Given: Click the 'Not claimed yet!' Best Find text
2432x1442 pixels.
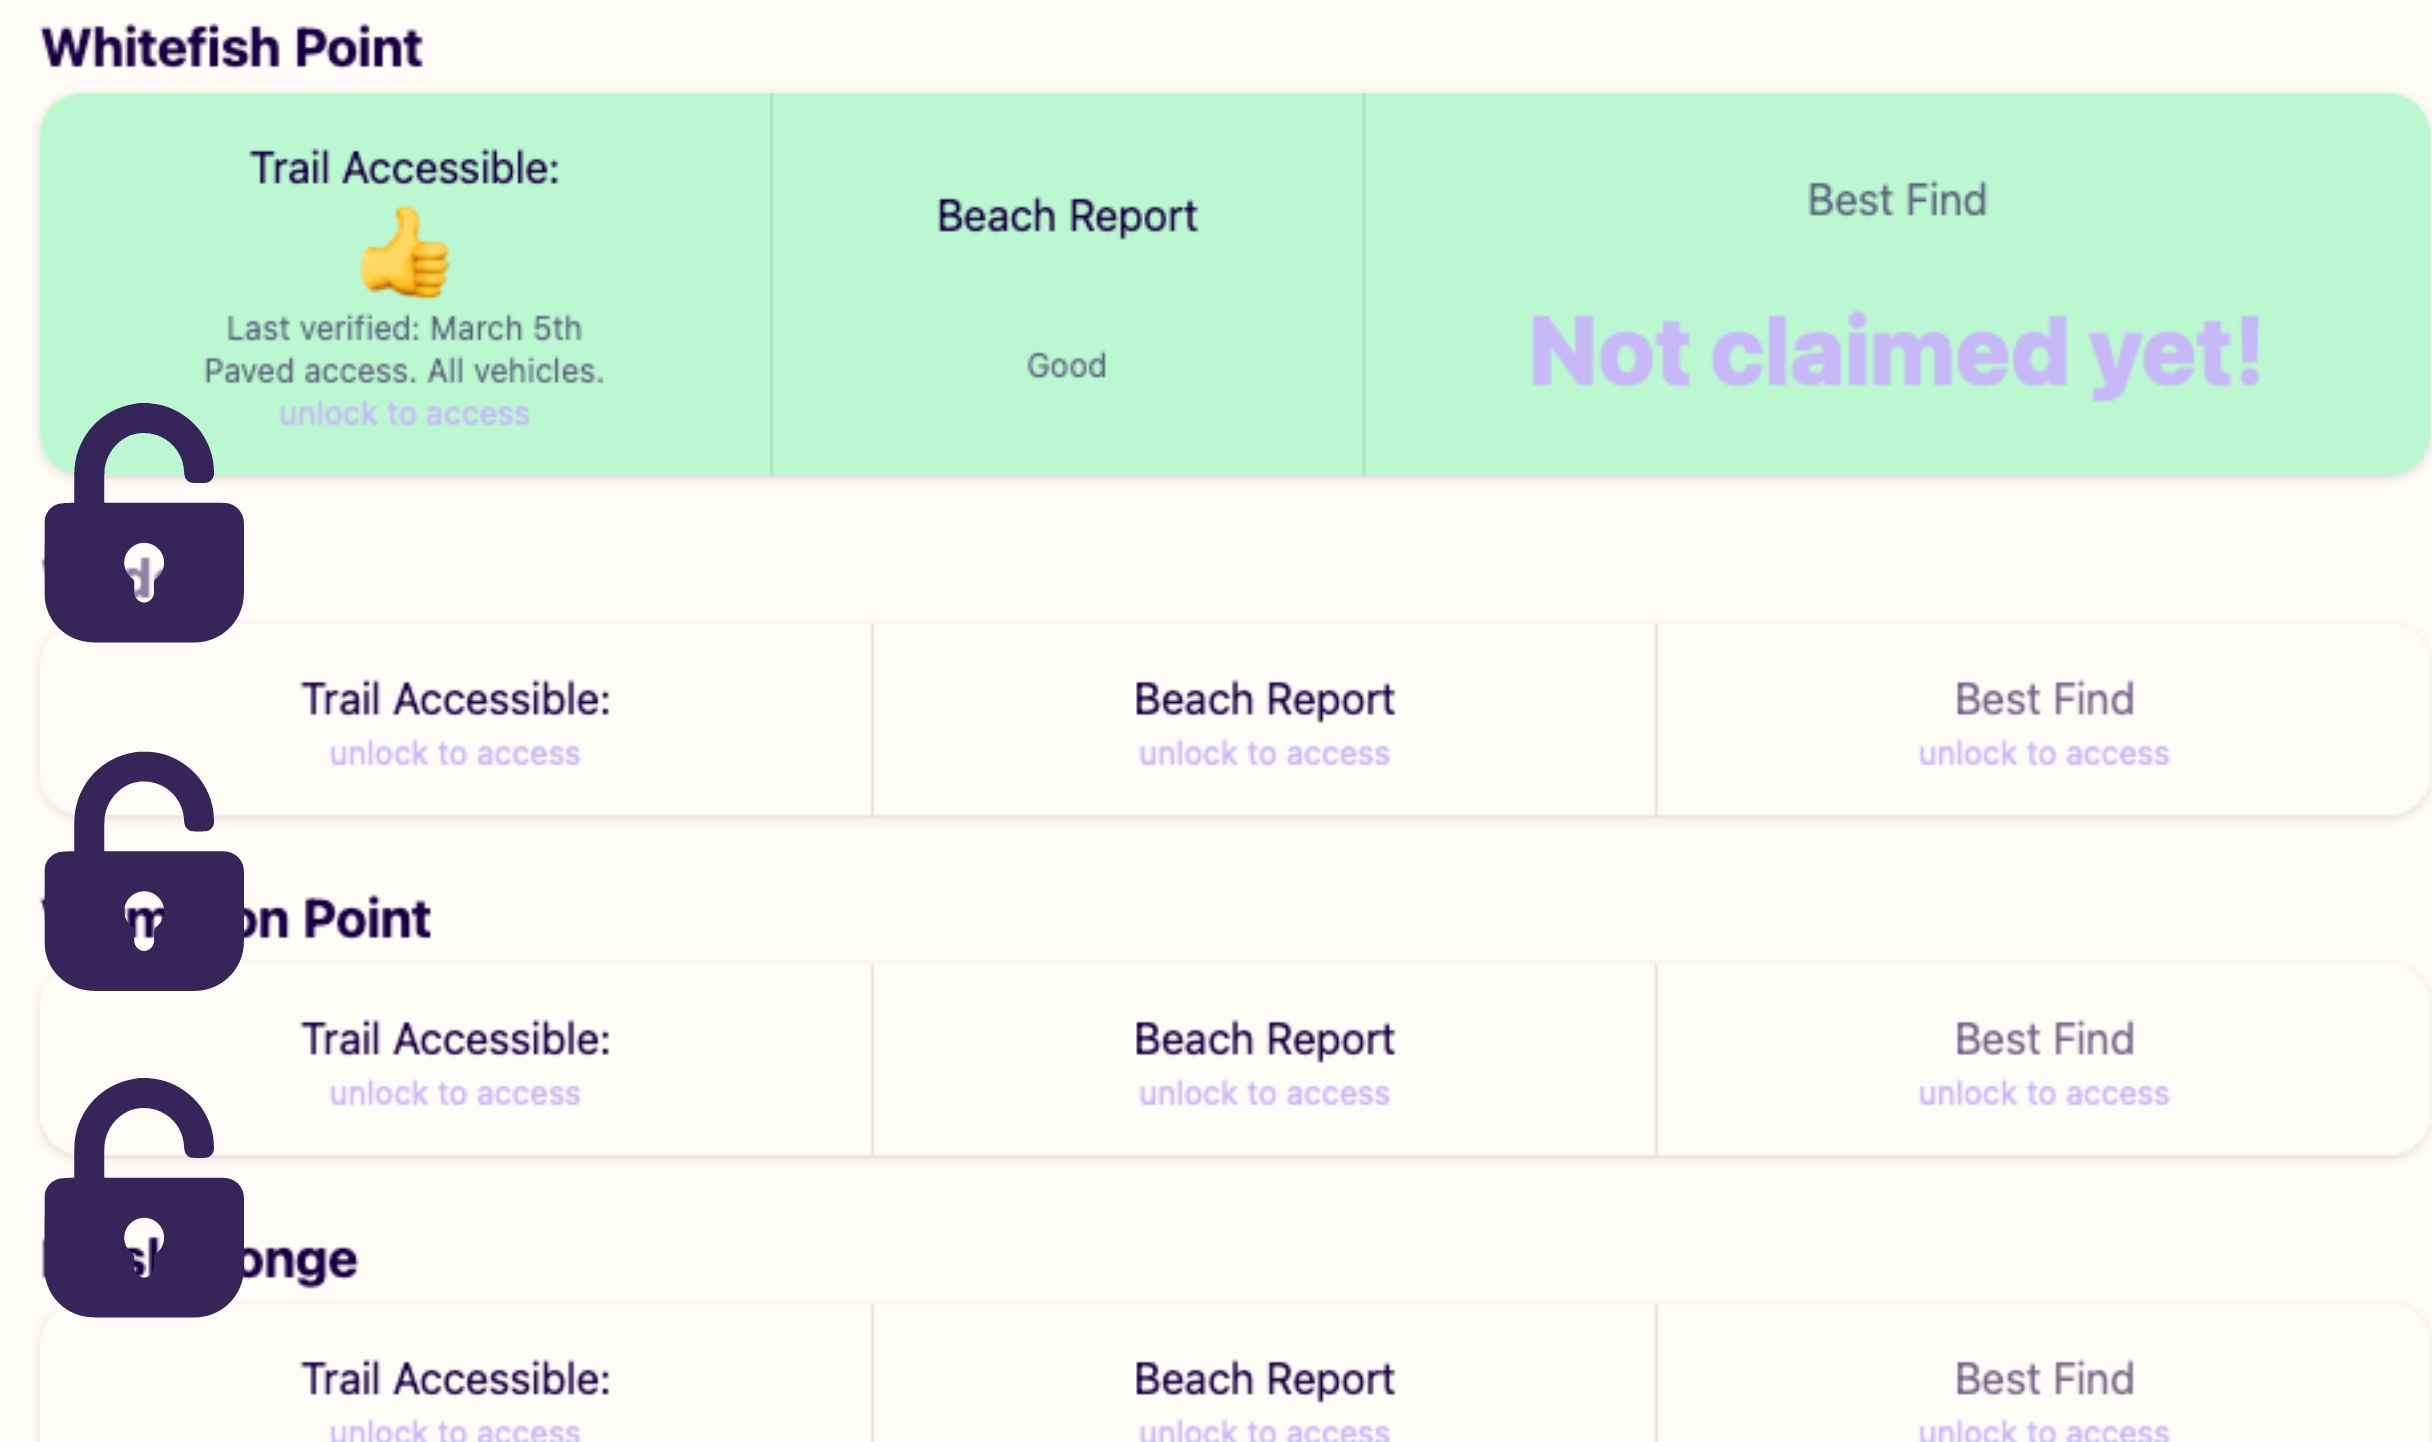Looking at the screenshot, I should (1895, 350).
